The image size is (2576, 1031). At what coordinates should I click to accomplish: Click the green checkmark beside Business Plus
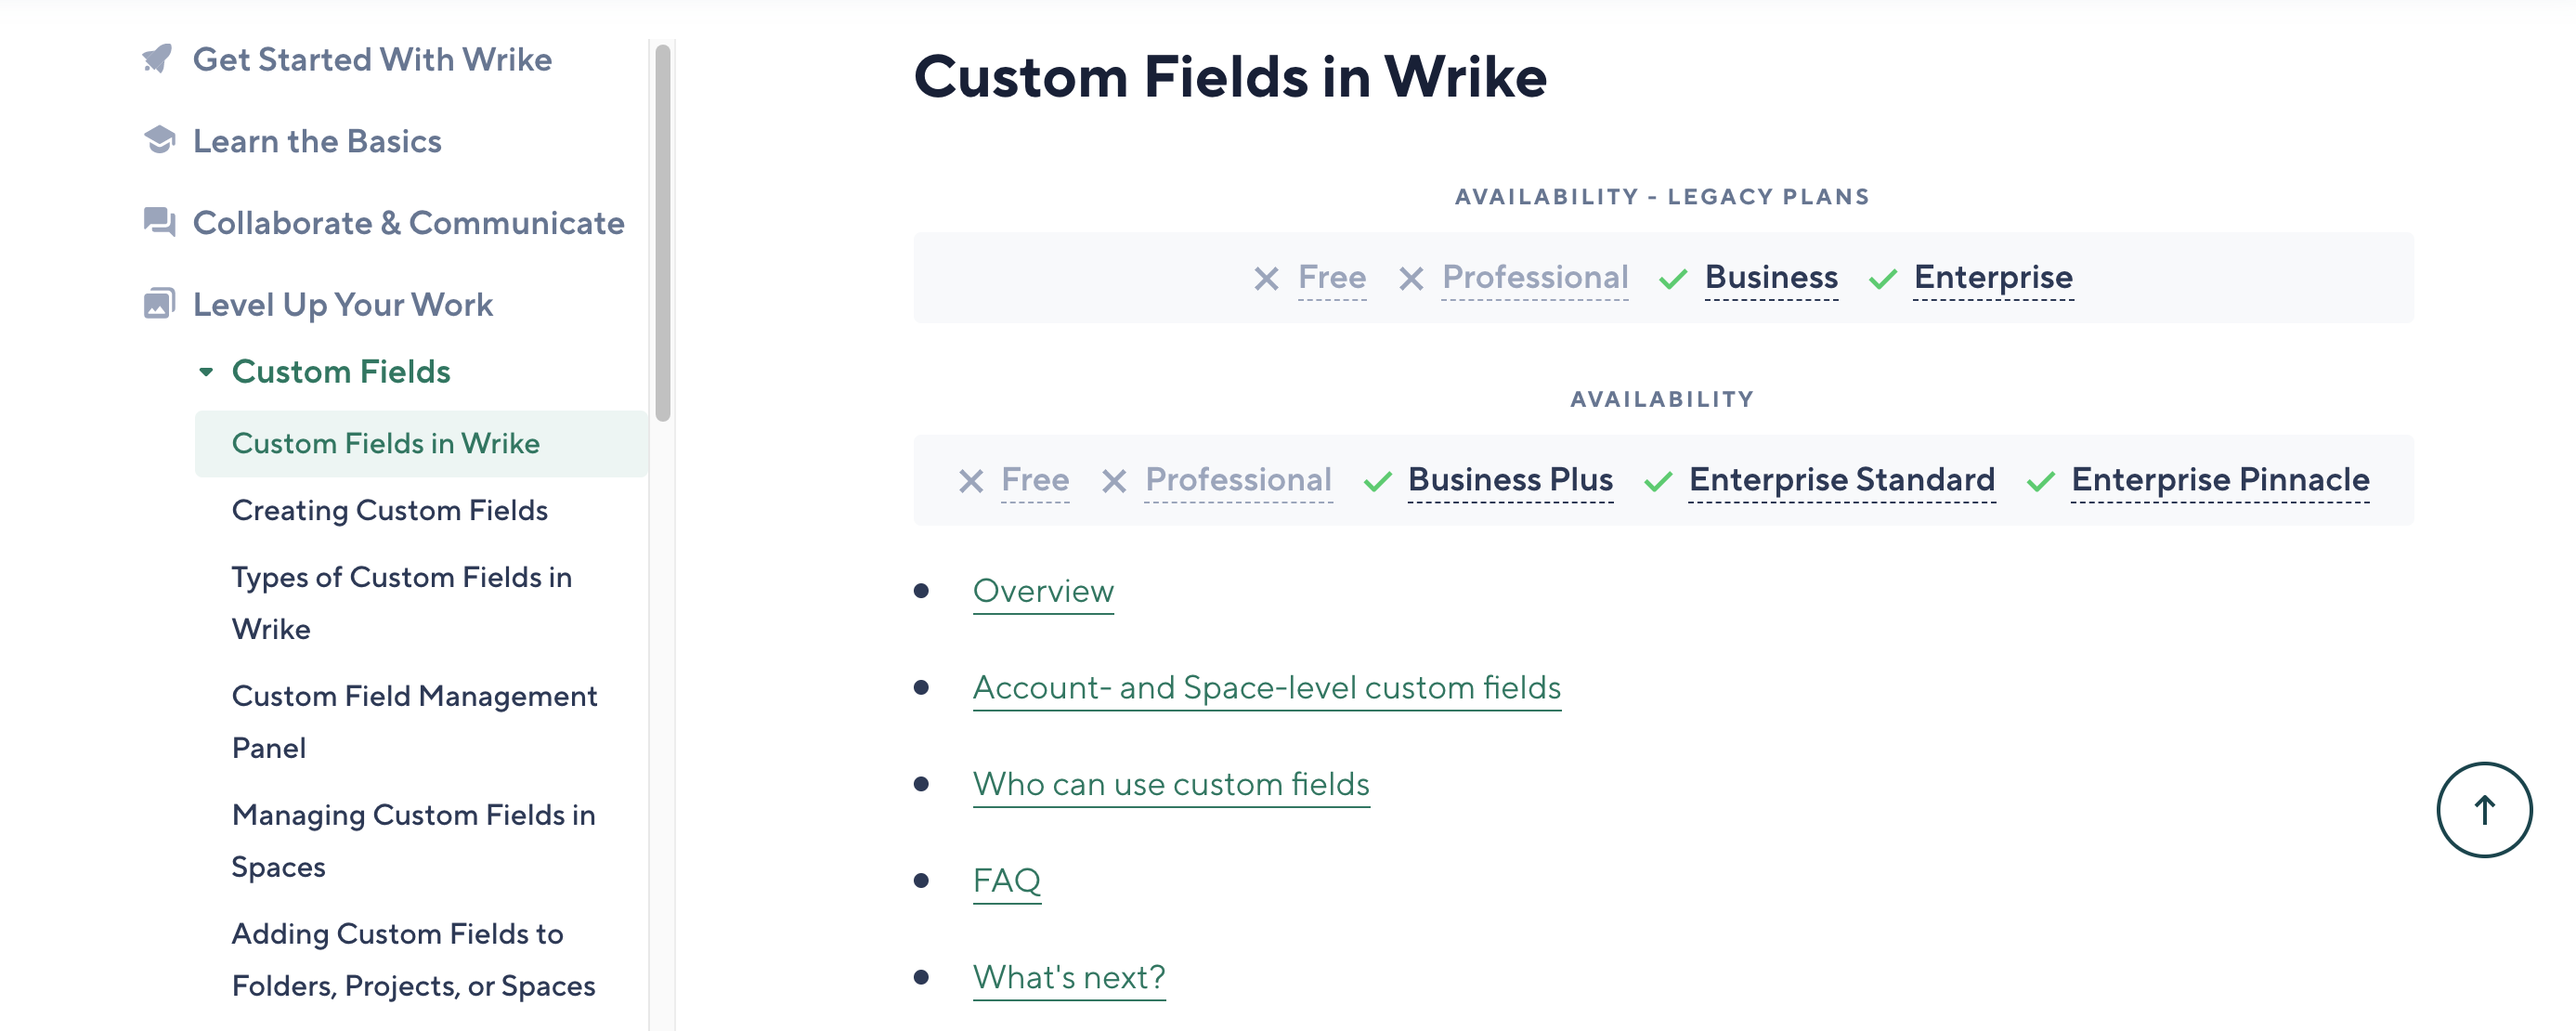[1377, 482]
